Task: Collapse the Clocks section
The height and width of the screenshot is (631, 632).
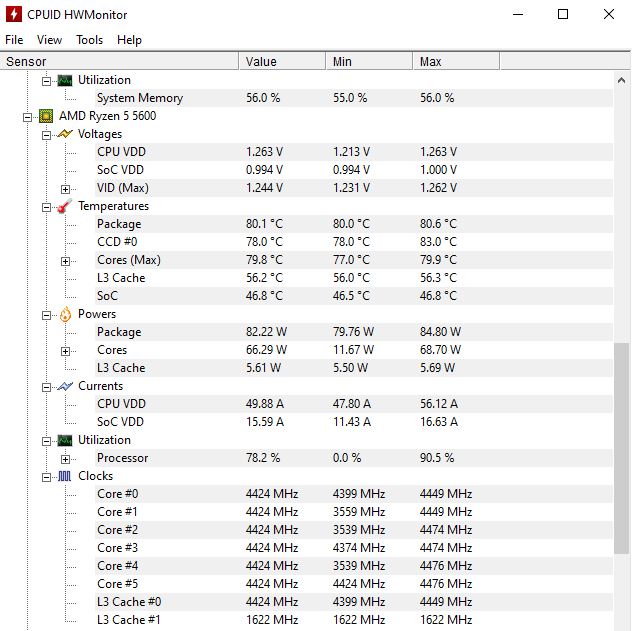Action: (46, 477)
